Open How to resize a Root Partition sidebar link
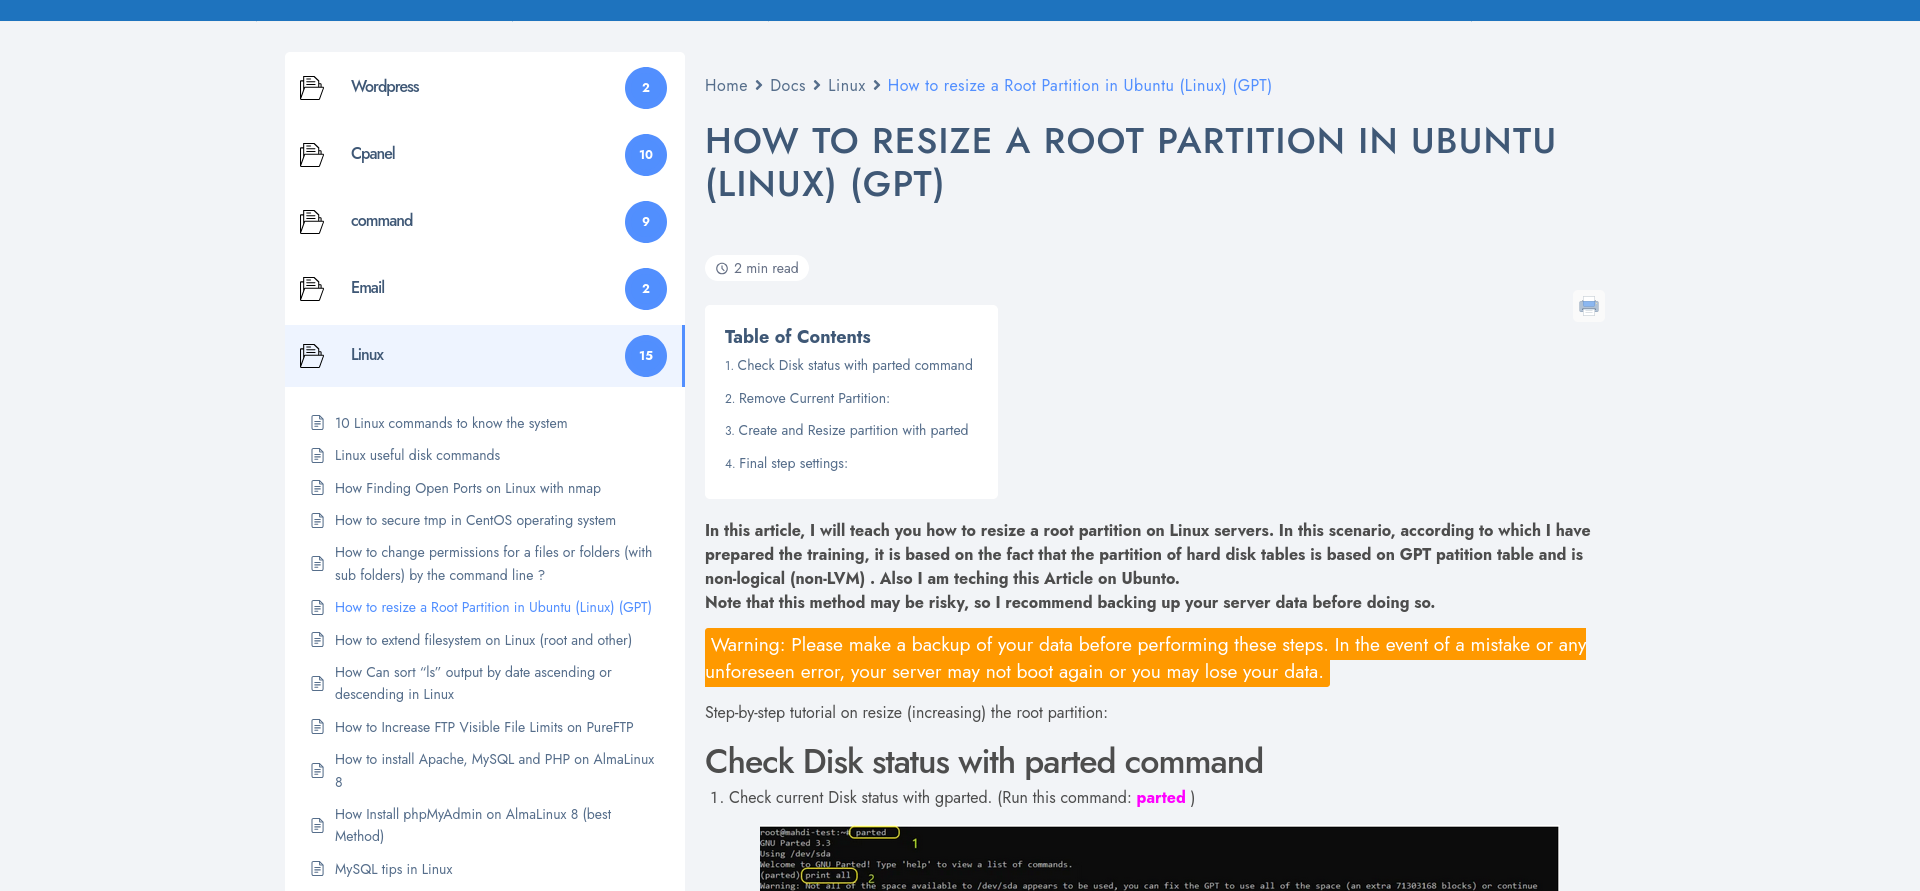Viewport: 1920px width, 891px height. pos(493,608)
